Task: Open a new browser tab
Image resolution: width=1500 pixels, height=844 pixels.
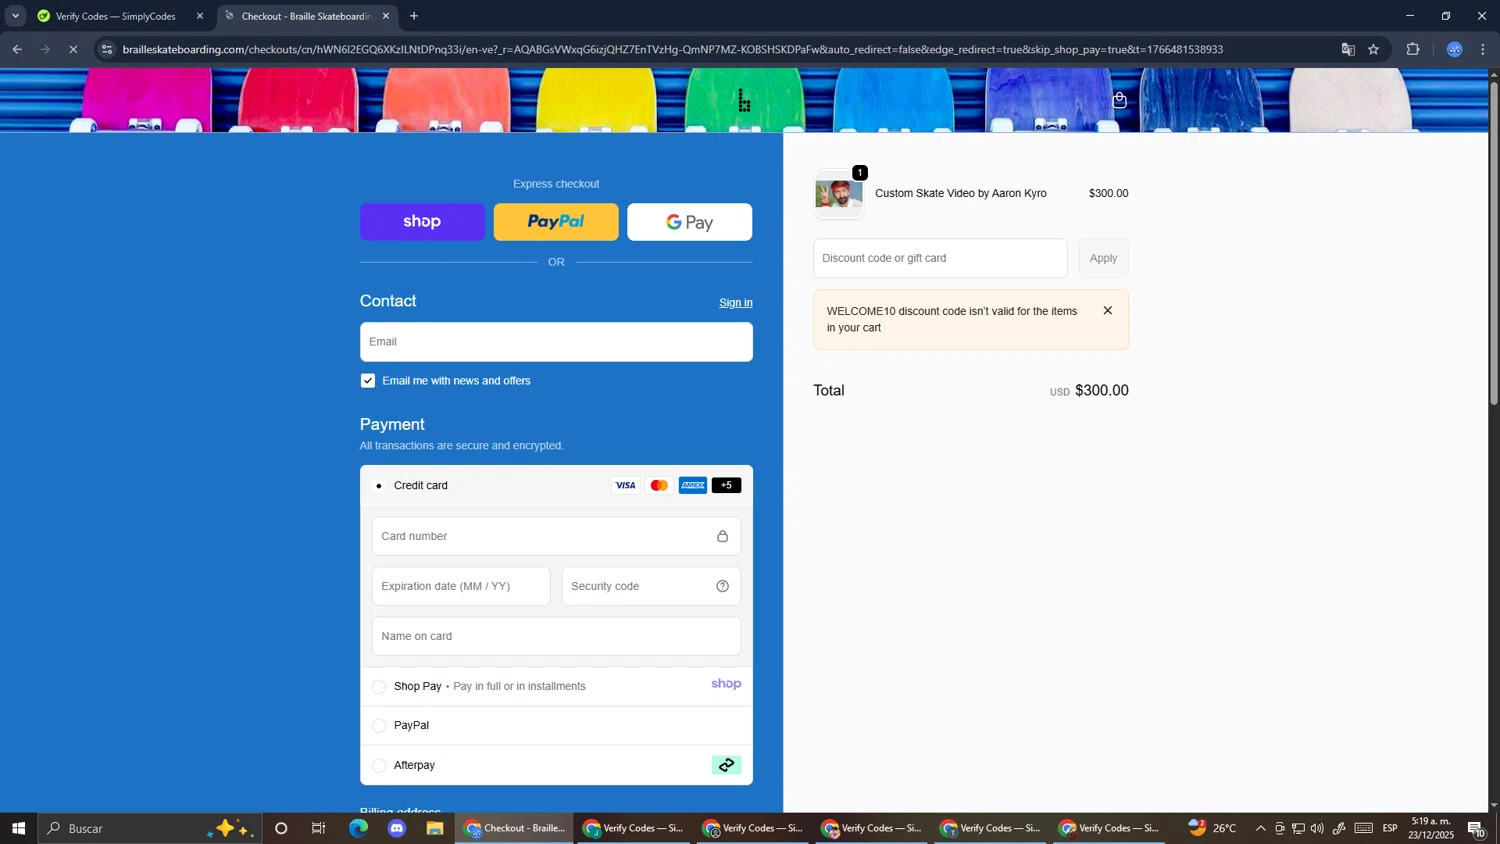Action: (414, 16)
